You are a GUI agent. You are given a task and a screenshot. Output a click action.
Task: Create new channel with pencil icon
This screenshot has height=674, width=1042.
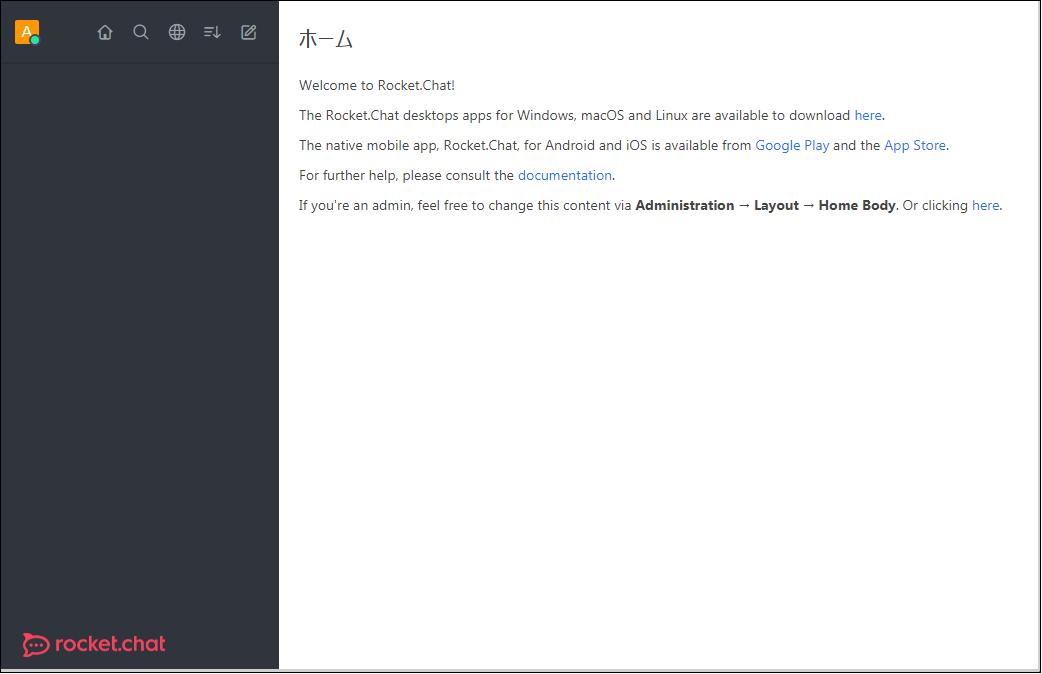click(249, 32)
